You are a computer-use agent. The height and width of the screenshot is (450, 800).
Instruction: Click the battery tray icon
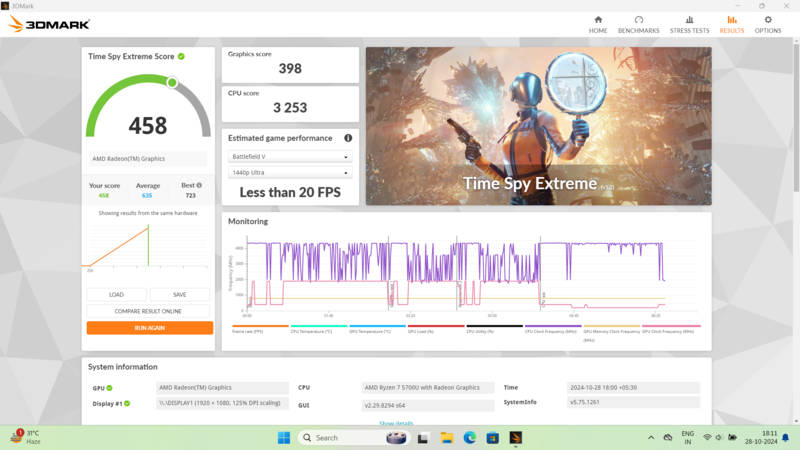click(732, 438)
